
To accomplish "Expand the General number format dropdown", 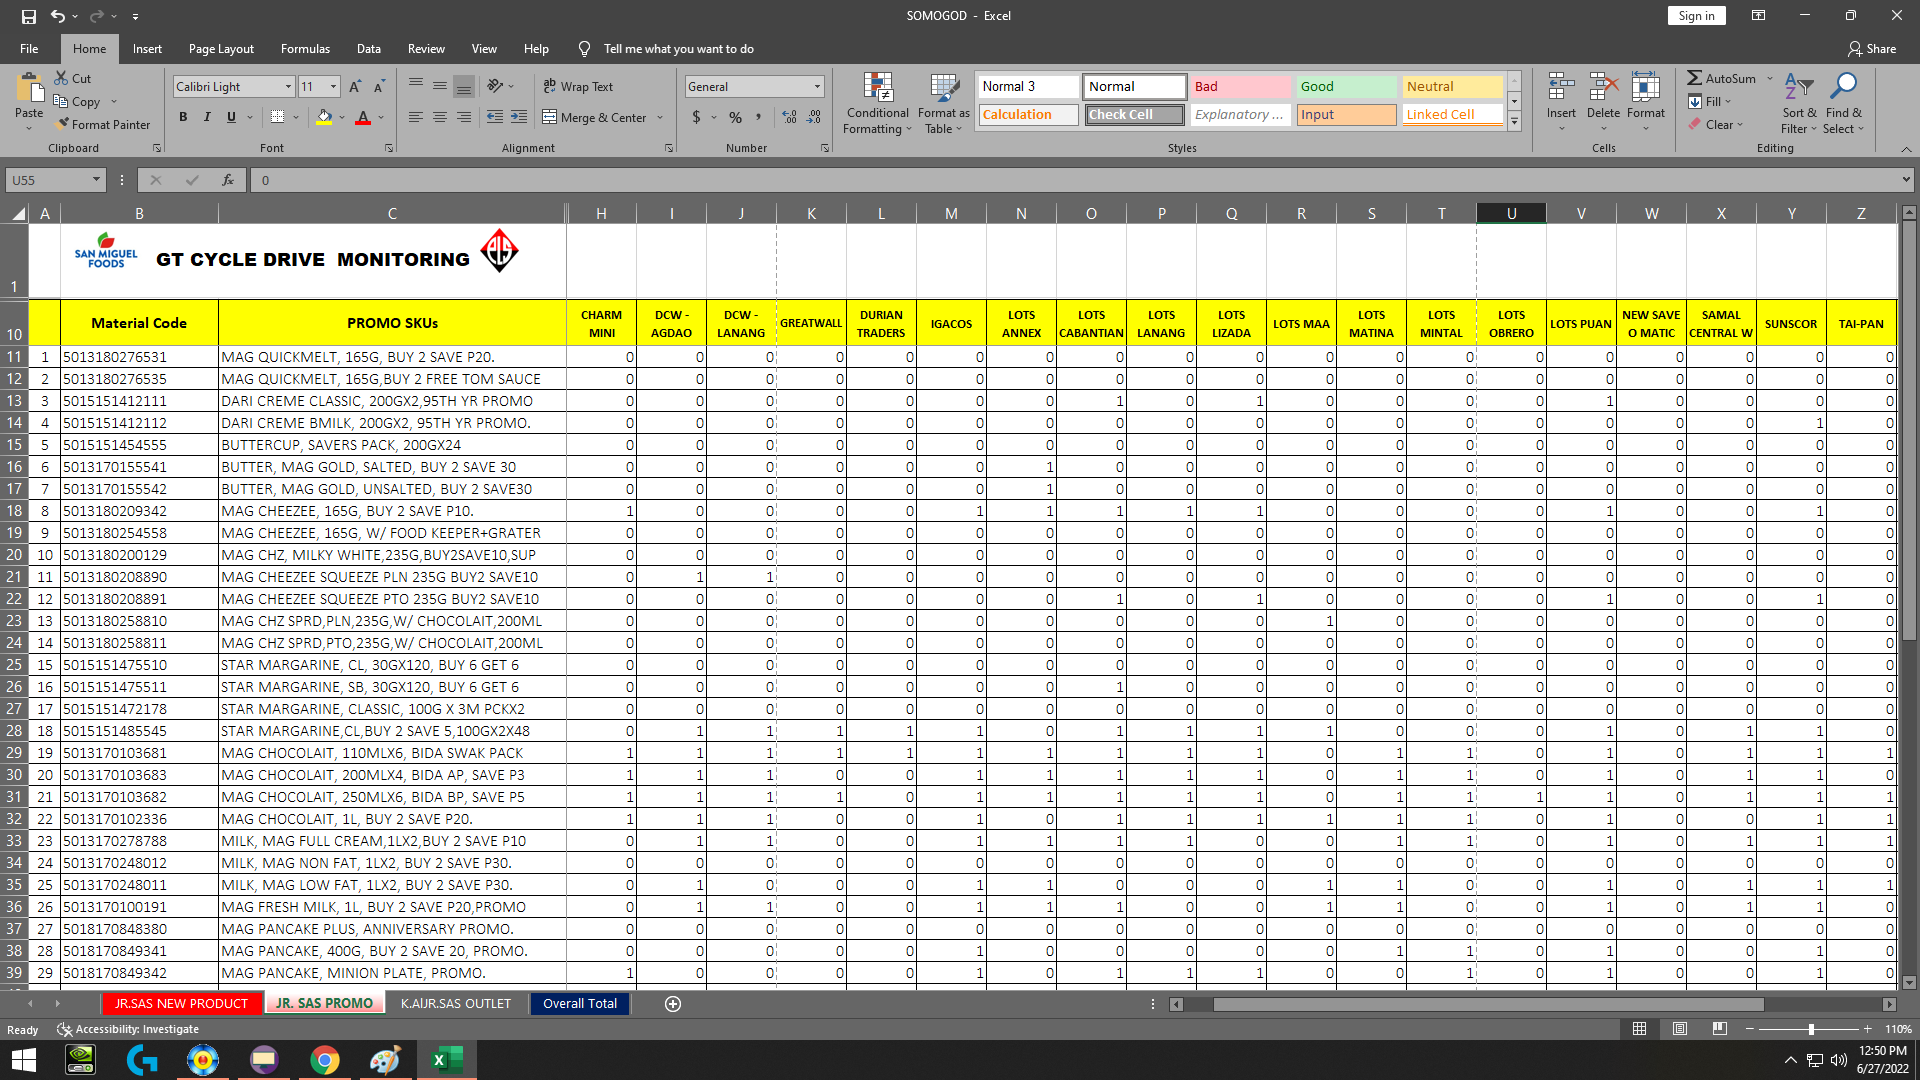I will click(817, 87).
